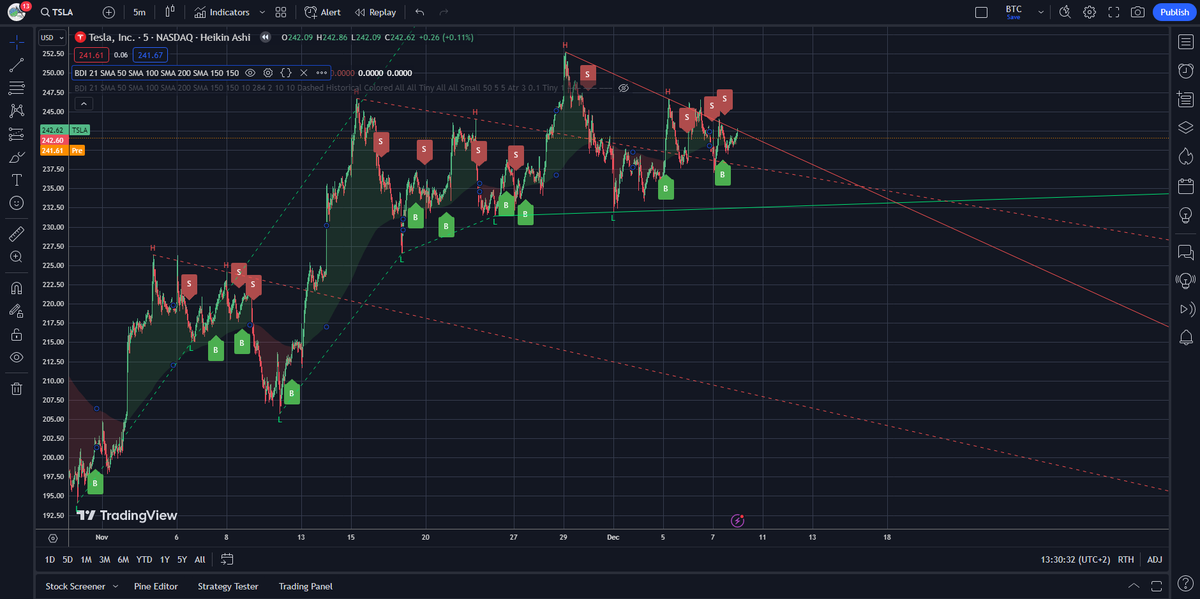This screenshot has width=1200, height=599.
Task: Open More options for BDI indicator
Action: click(x=321, y=72)
